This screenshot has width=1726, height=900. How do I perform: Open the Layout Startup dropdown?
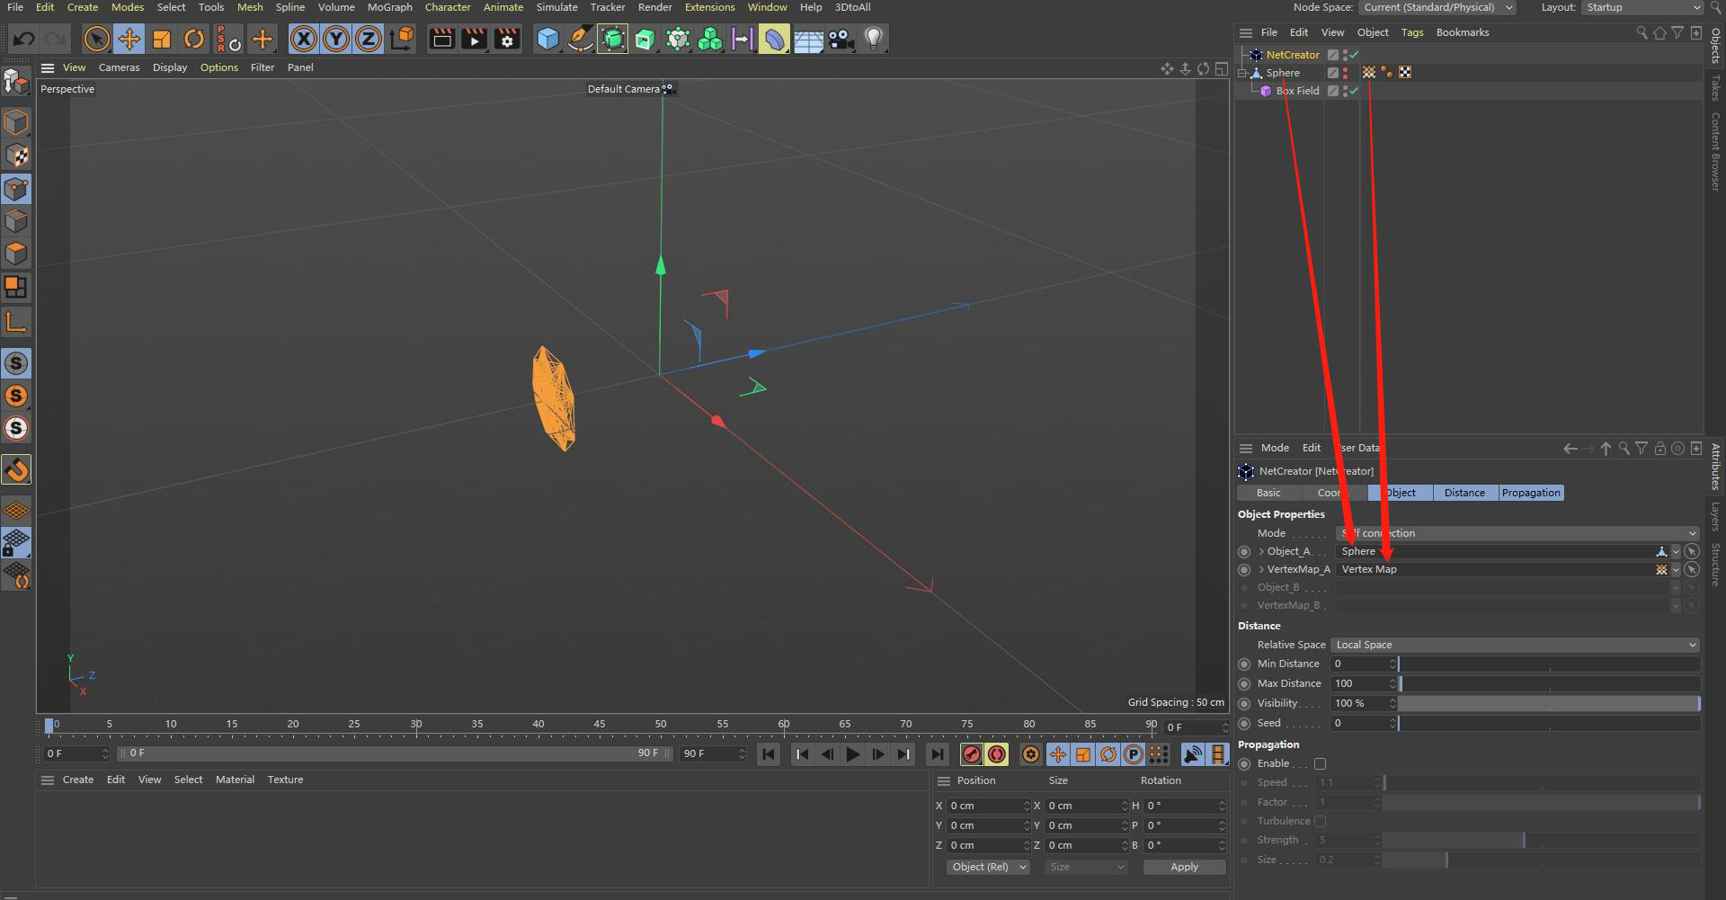1641,7
